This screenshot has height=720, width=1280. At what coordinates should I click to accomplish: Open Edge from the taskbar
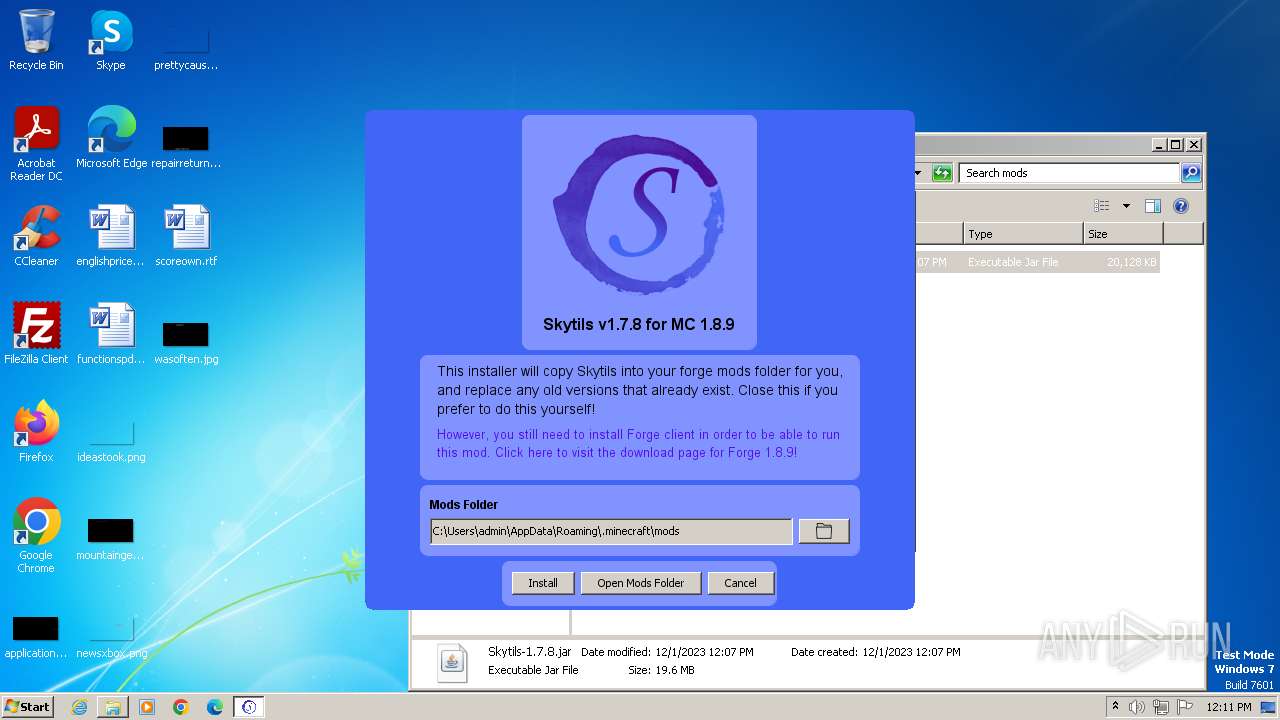[215, 707]
